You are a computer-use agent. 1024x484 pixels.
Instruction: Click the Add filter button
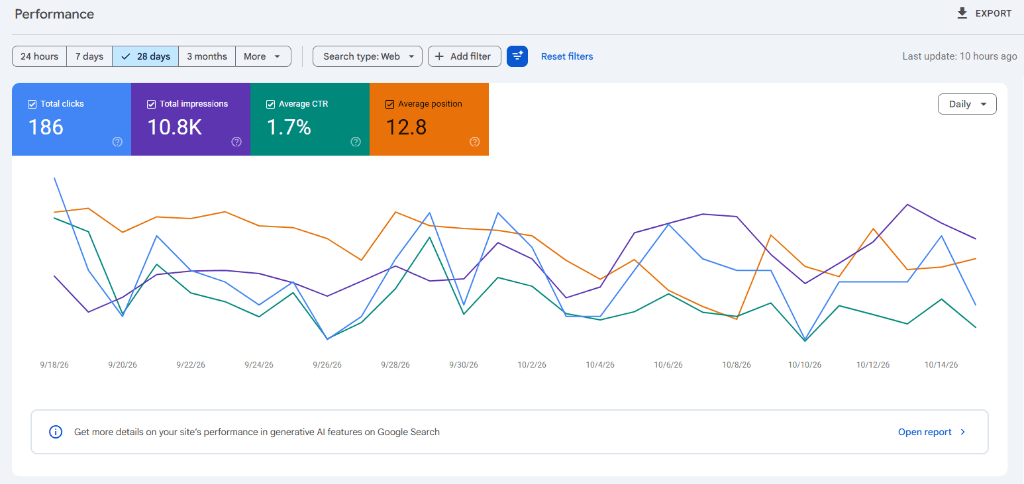tap(464, 56)
